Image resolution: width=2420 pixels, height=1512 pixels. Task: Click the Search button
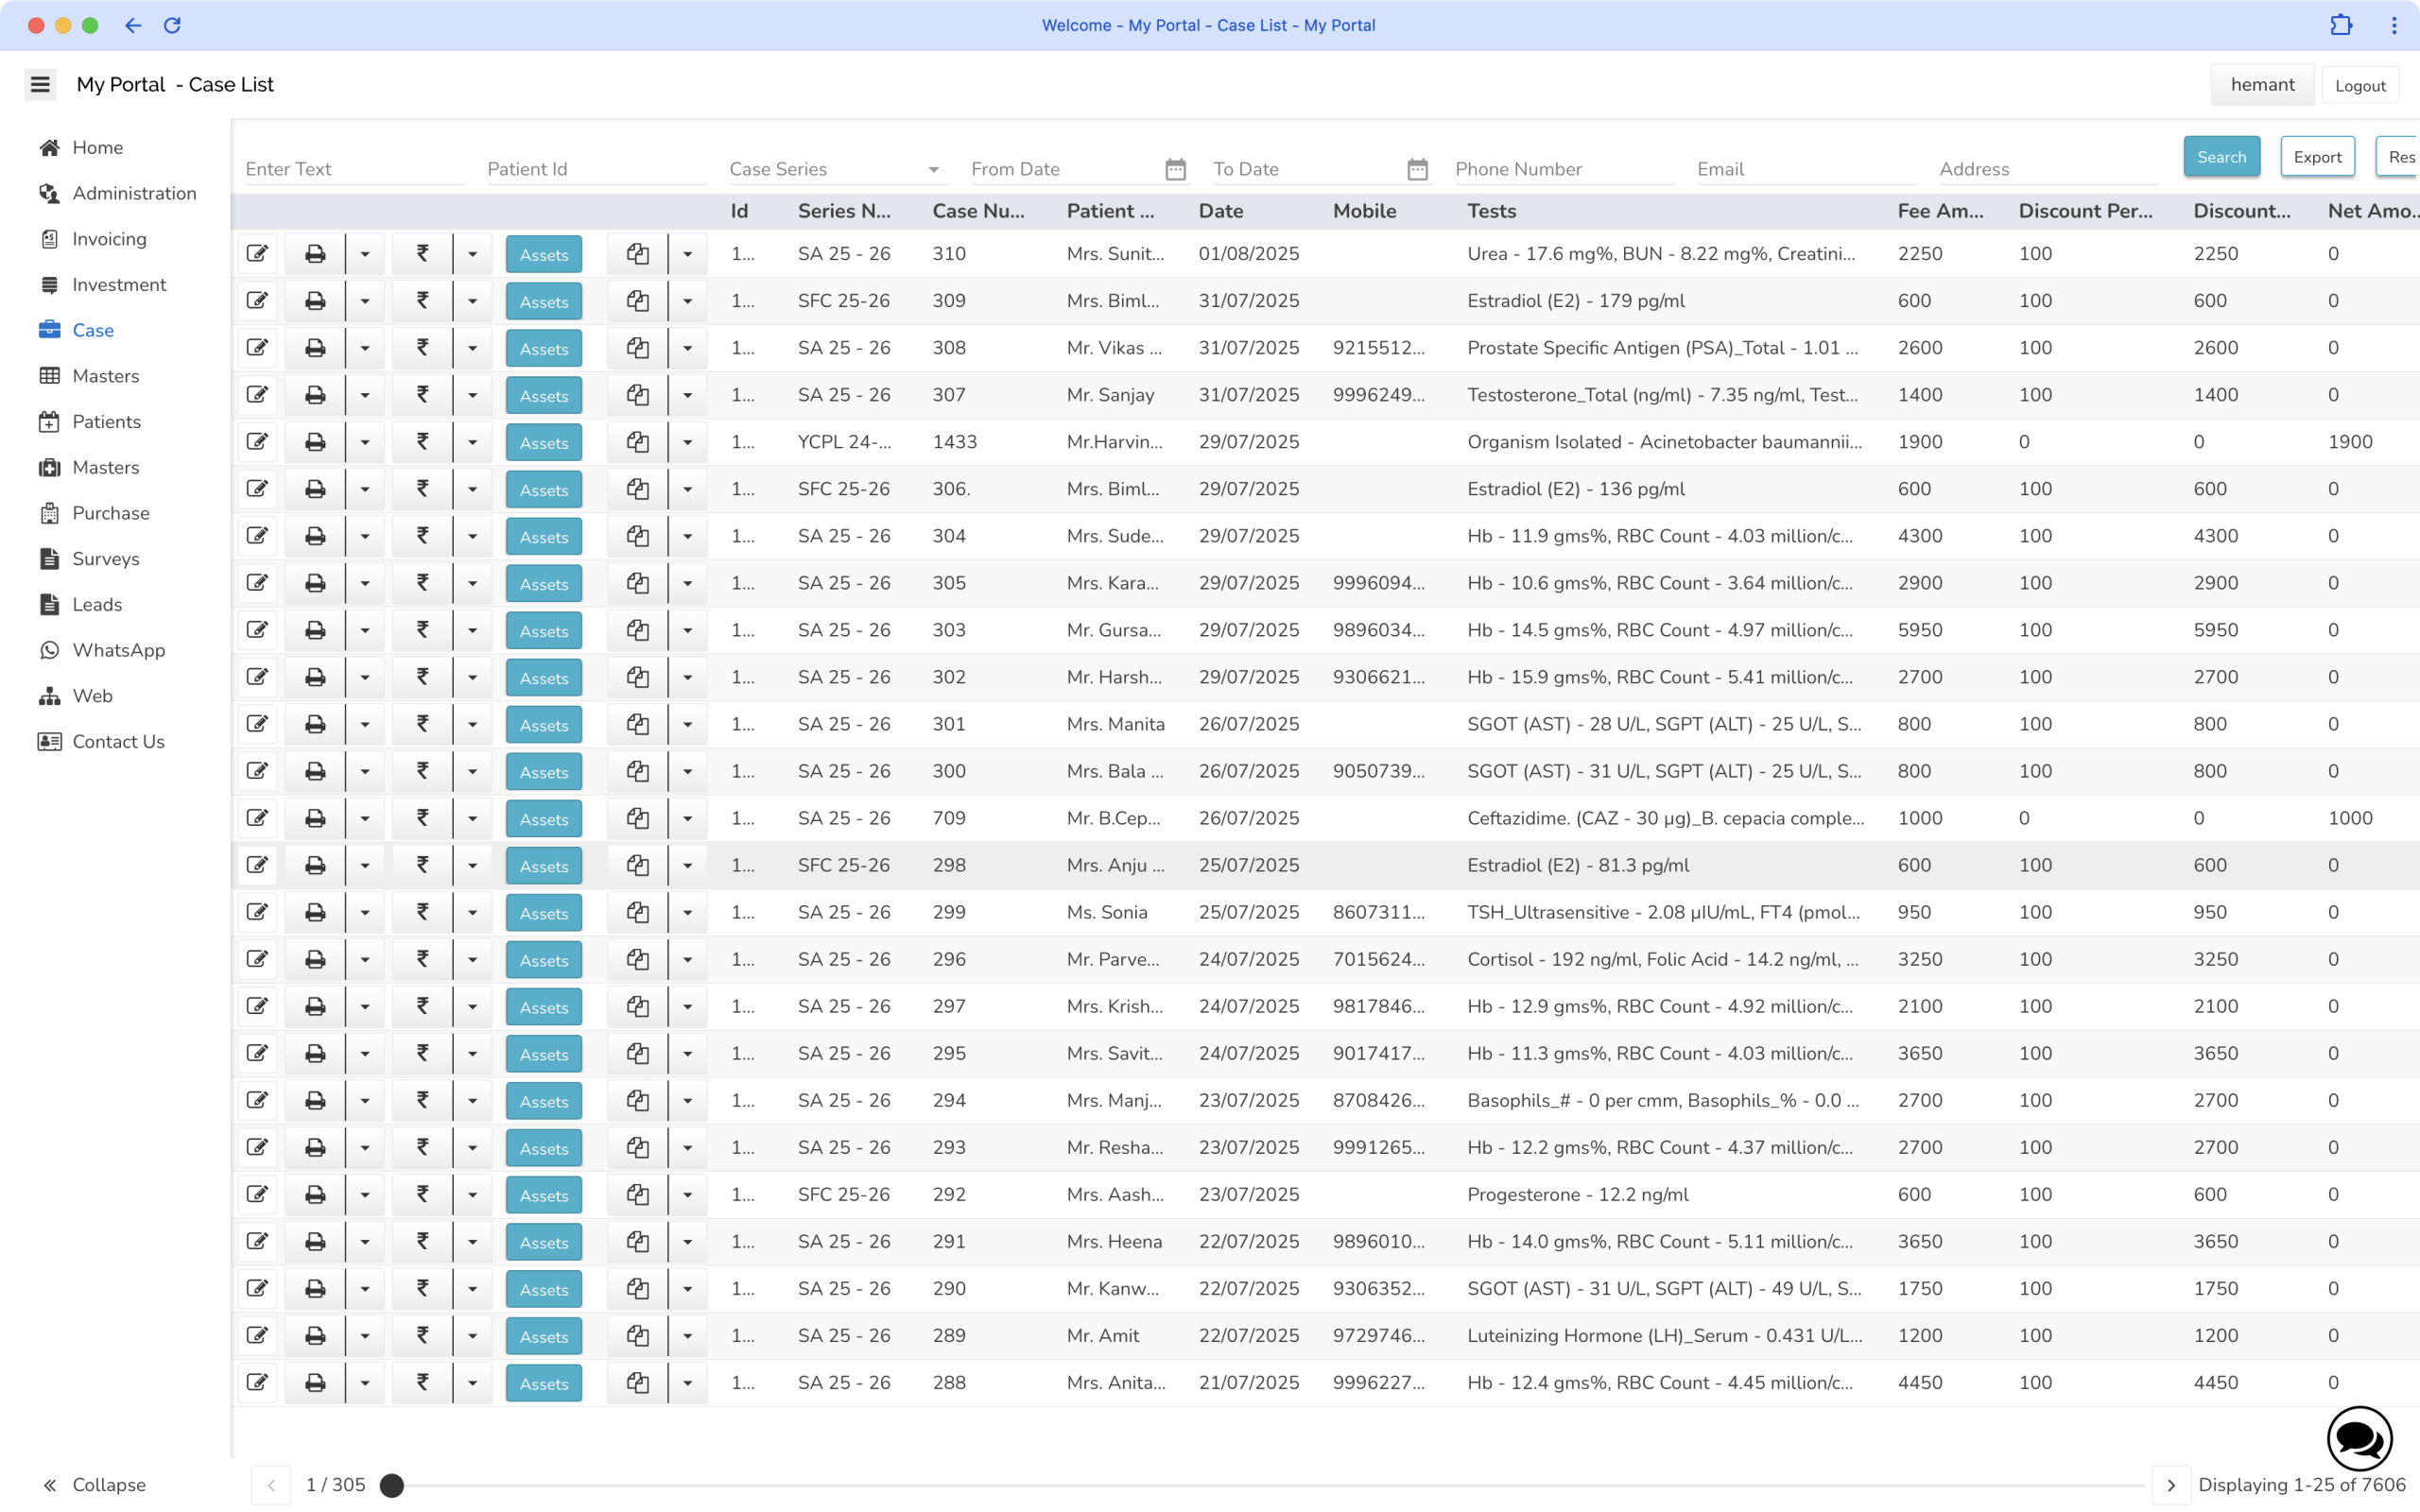[2221, 157]
